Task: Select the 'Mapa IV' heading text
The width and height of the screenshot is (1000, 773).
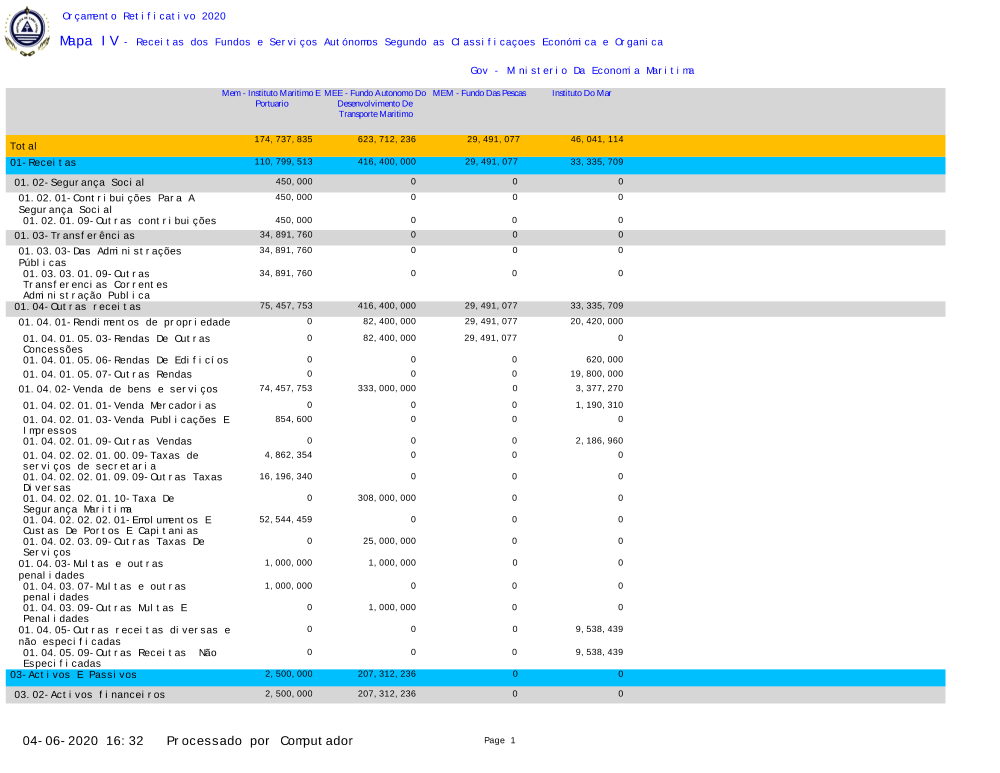Action: point(89,41)
